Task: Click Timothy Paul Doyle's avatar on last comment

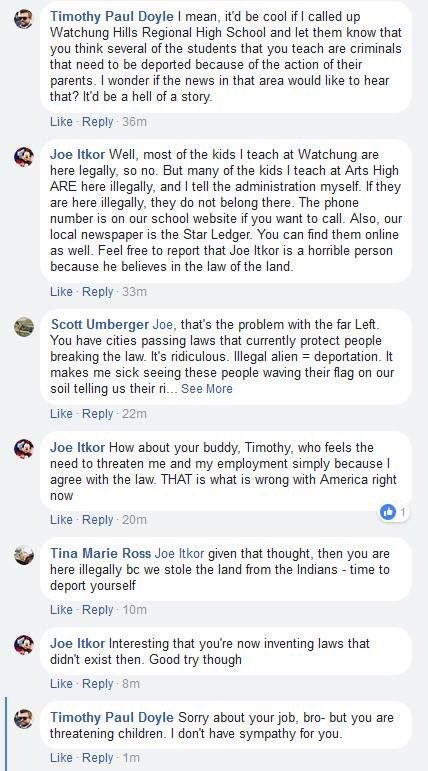Action: [x=23, y=719]
